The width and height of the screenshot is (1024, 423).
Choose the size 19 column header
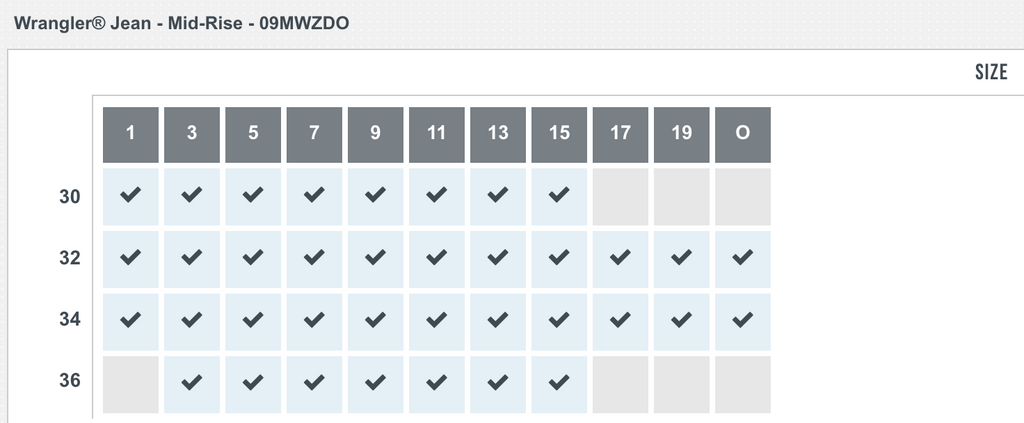[x=682, y=134]
